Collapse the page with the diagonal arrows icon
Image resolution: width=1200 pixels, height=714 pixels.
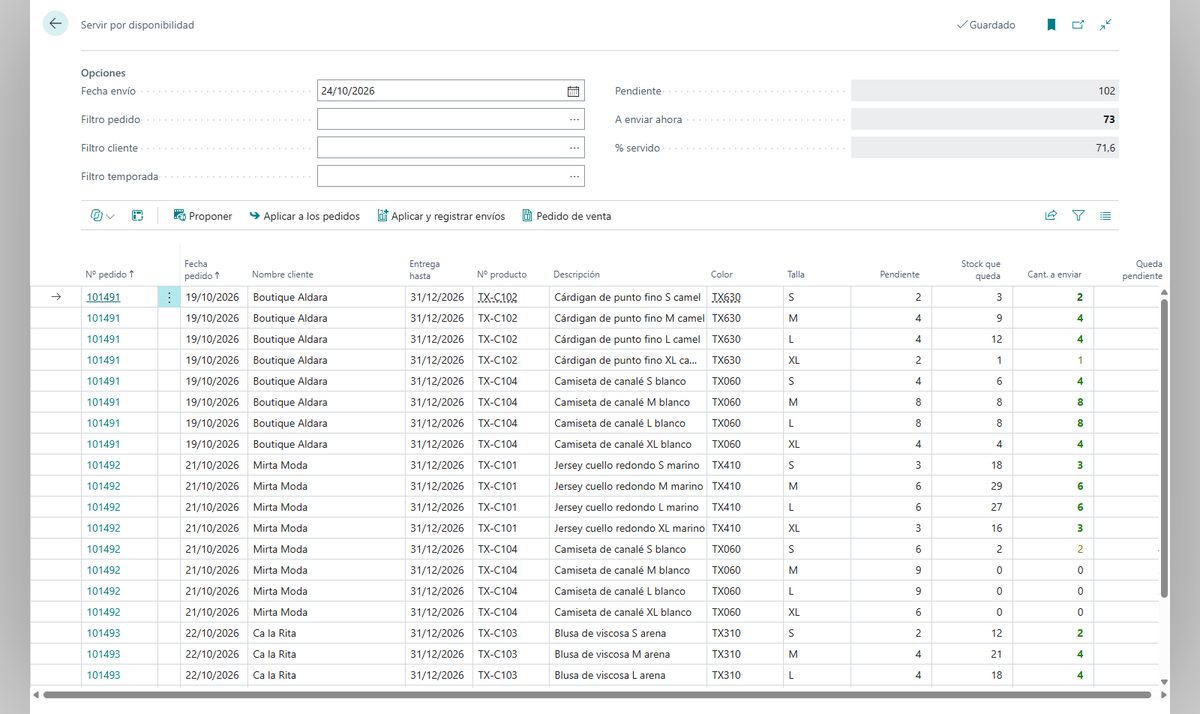[1105, 25]
